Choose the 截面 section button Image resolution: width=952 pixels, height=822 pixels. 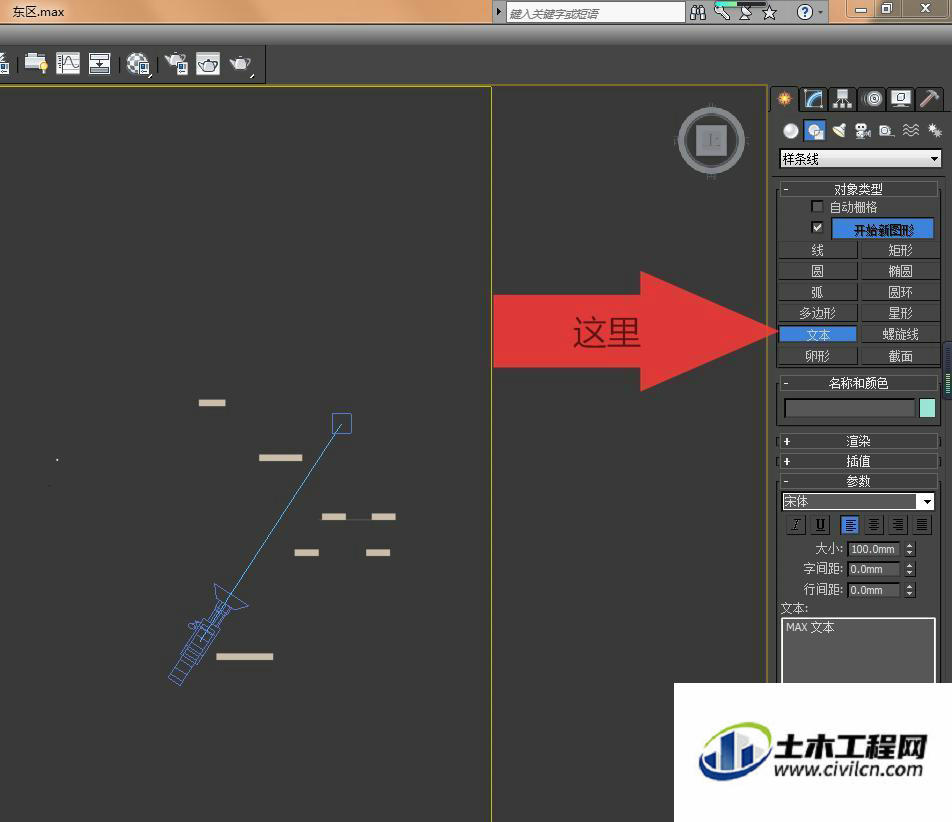pyautogui.click(x=900, y=356)
